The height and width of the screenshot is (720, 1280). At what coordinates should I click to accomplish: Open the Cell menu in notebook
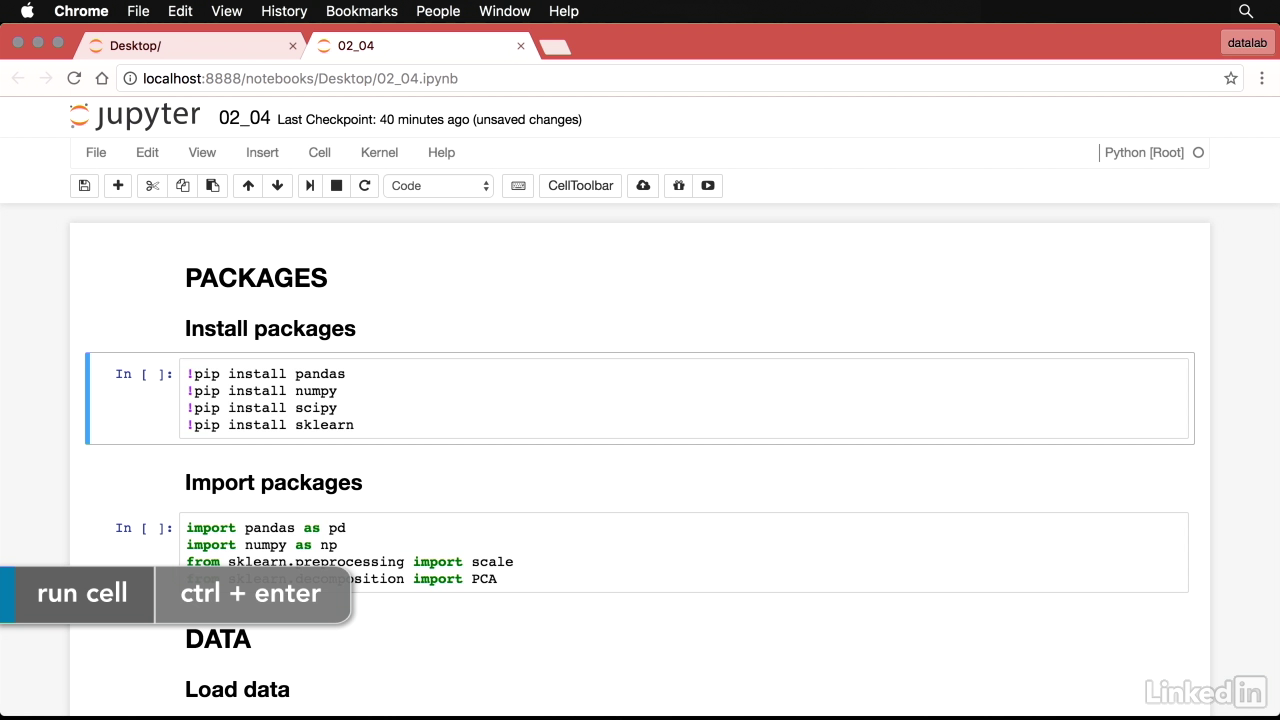tap(319, 153)
